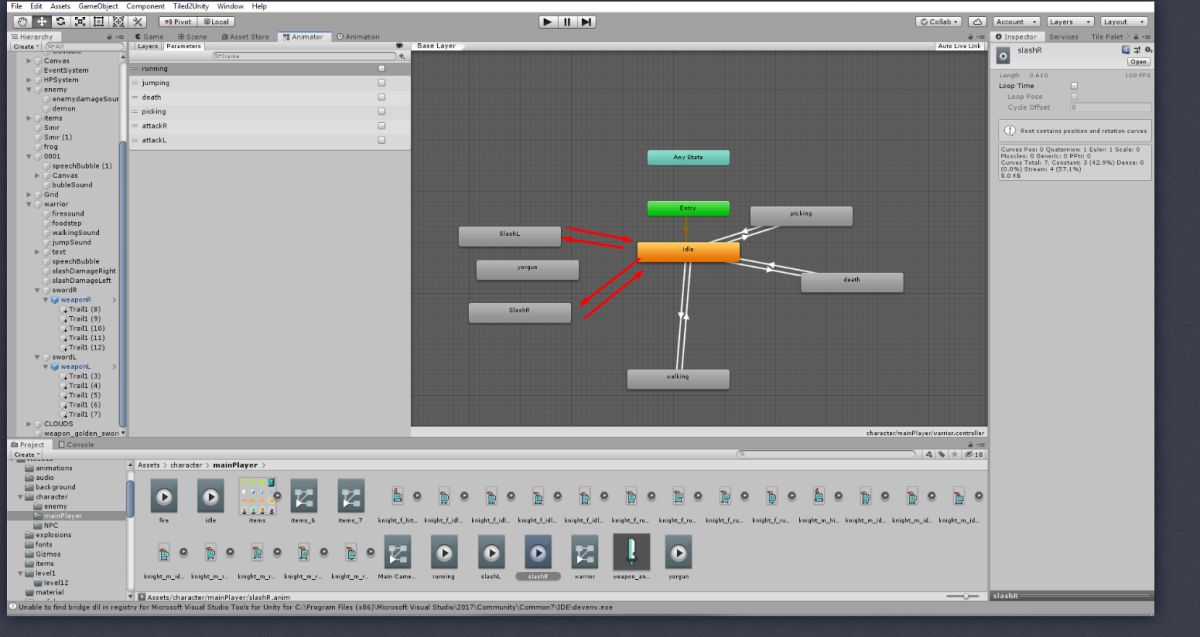Toggle the running parameter checkbox
This screenshot has width=1200, height=637.
[382, 68]
